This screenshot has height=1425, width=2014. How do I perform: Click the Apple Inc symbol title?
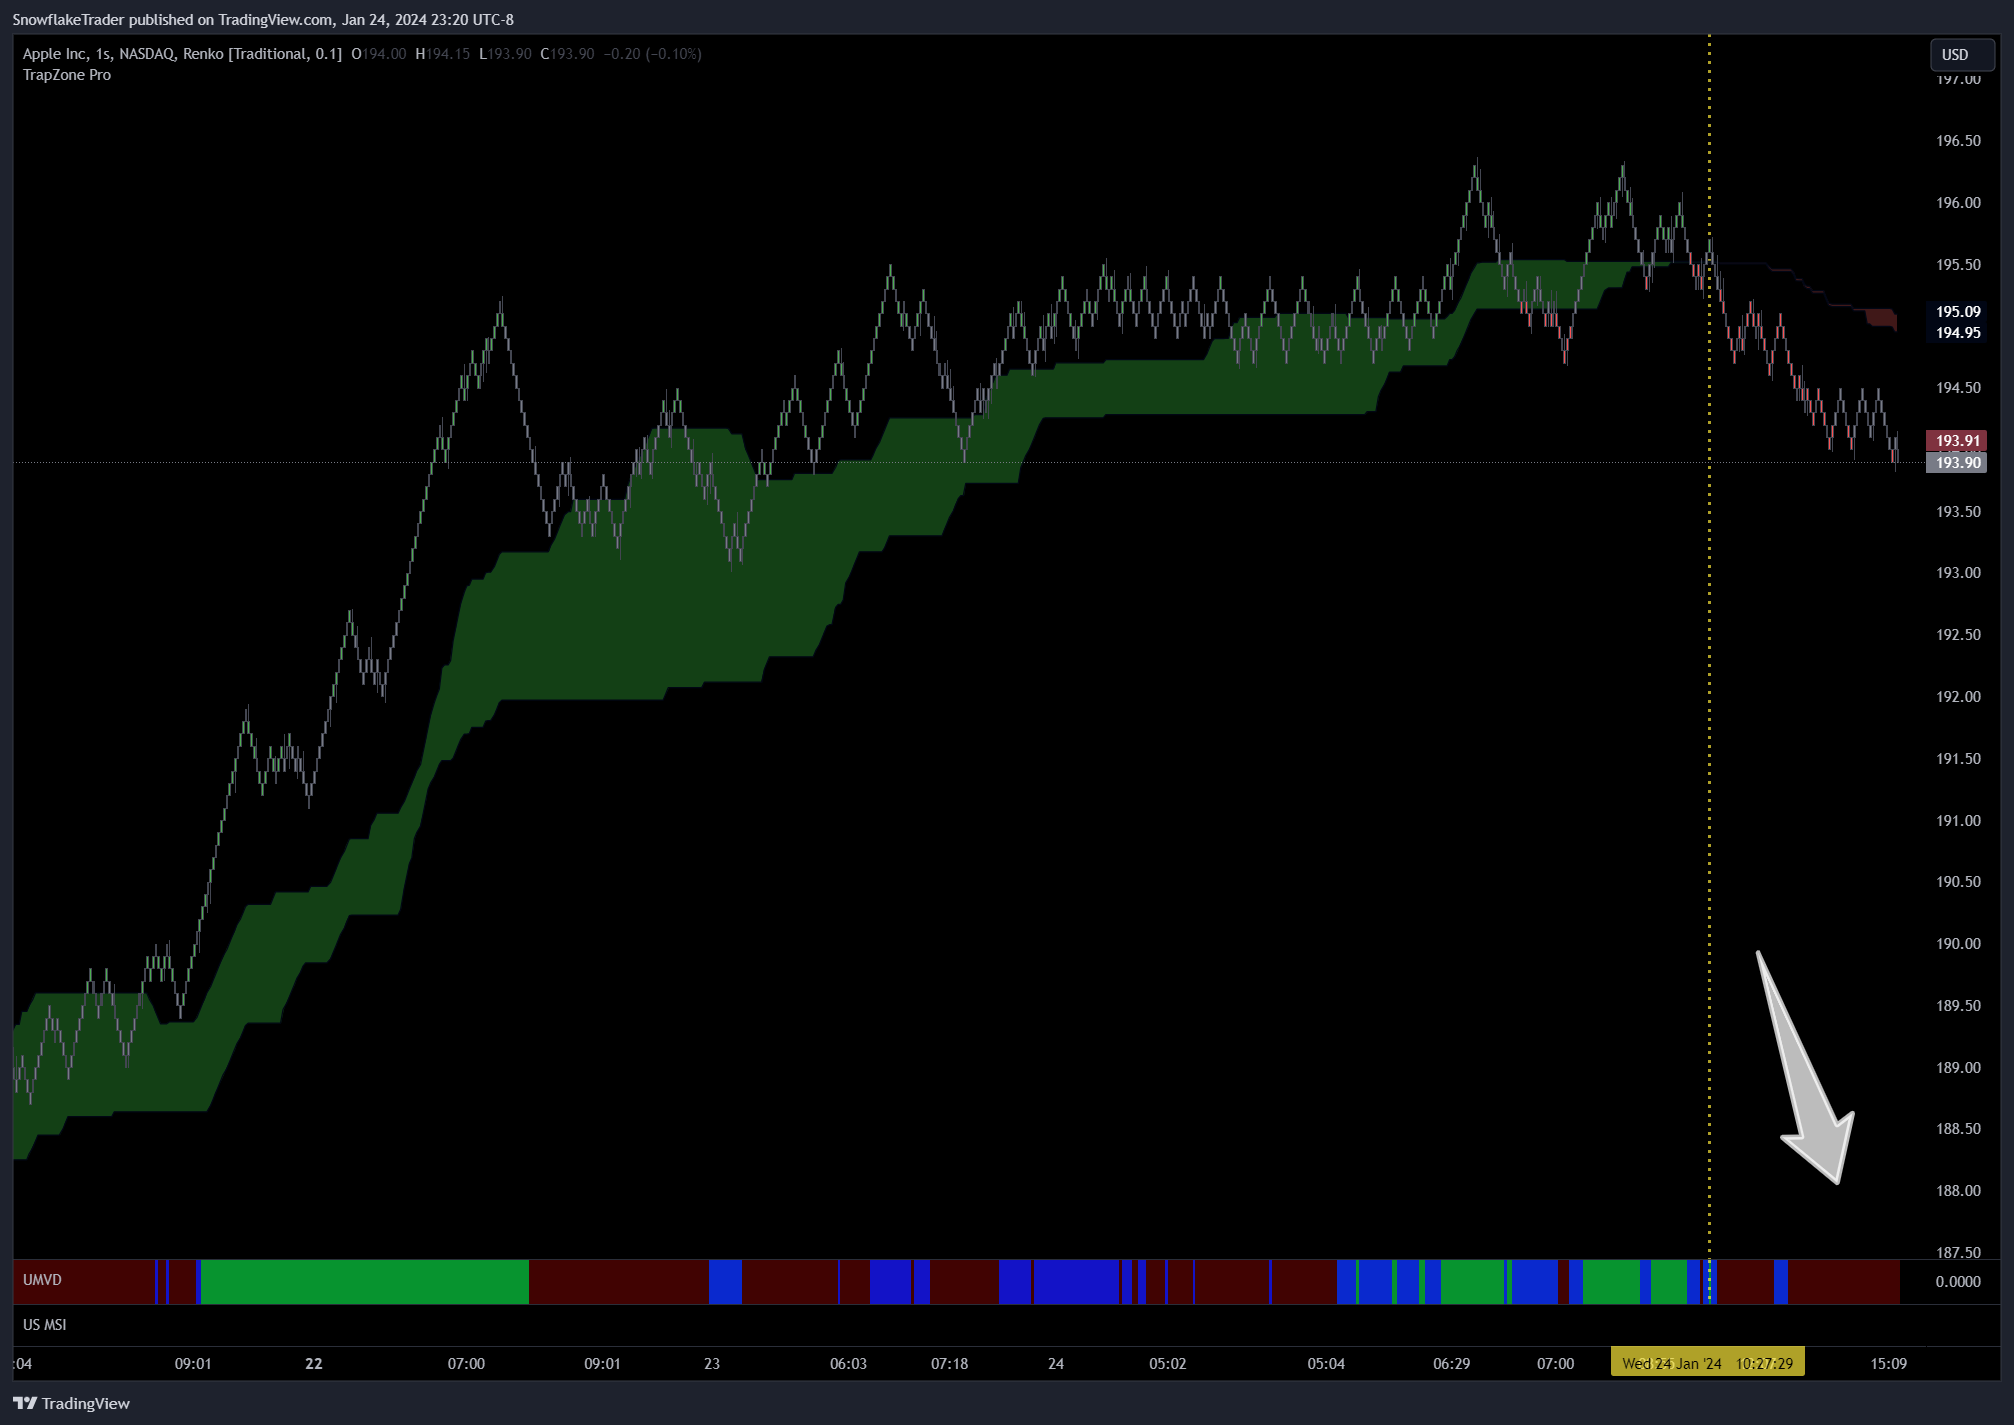tap(55, 54)
